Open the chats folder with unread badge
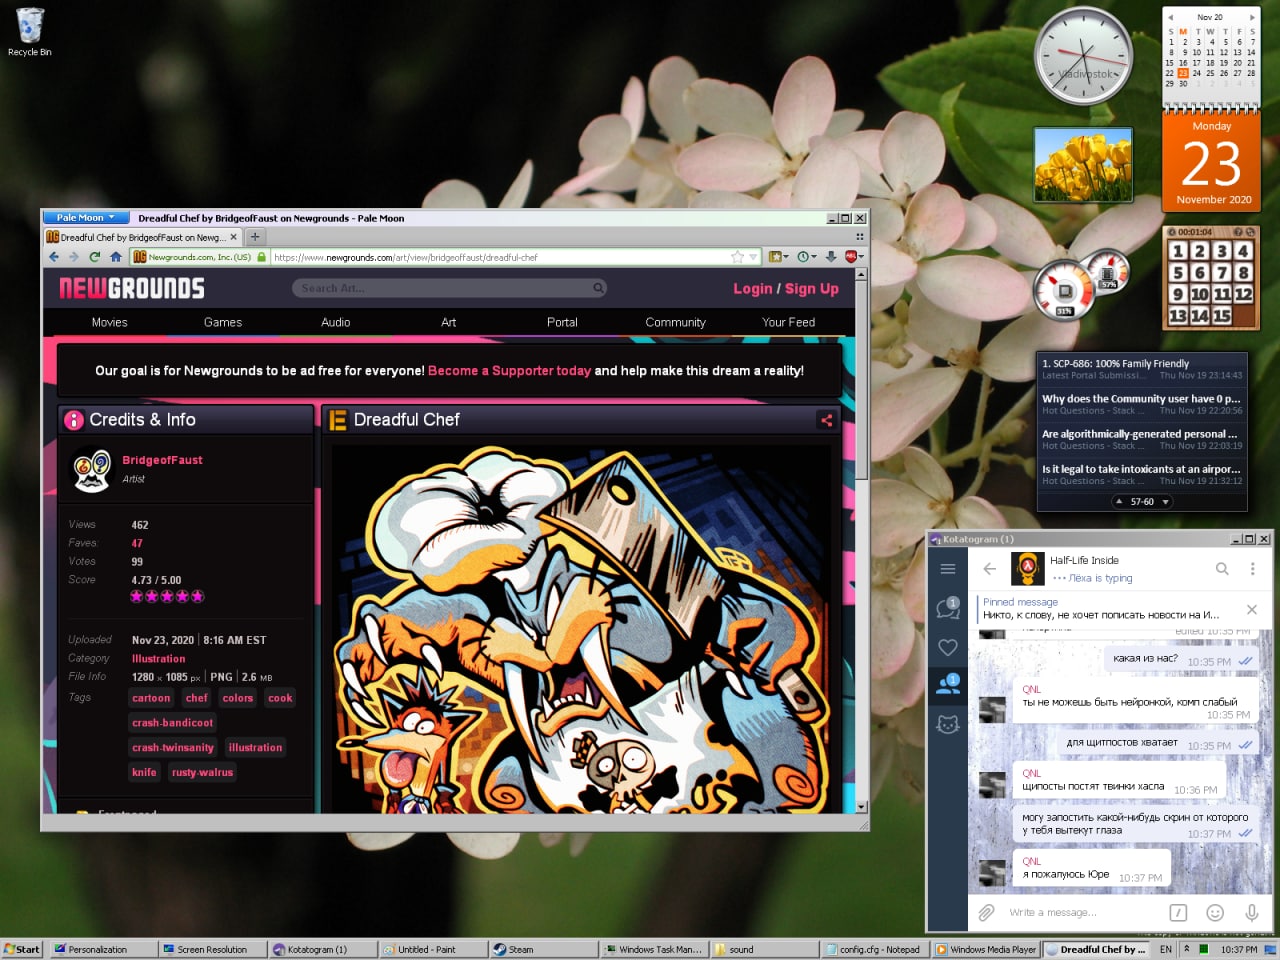The image size is (1280, 960). pos(948,608)
